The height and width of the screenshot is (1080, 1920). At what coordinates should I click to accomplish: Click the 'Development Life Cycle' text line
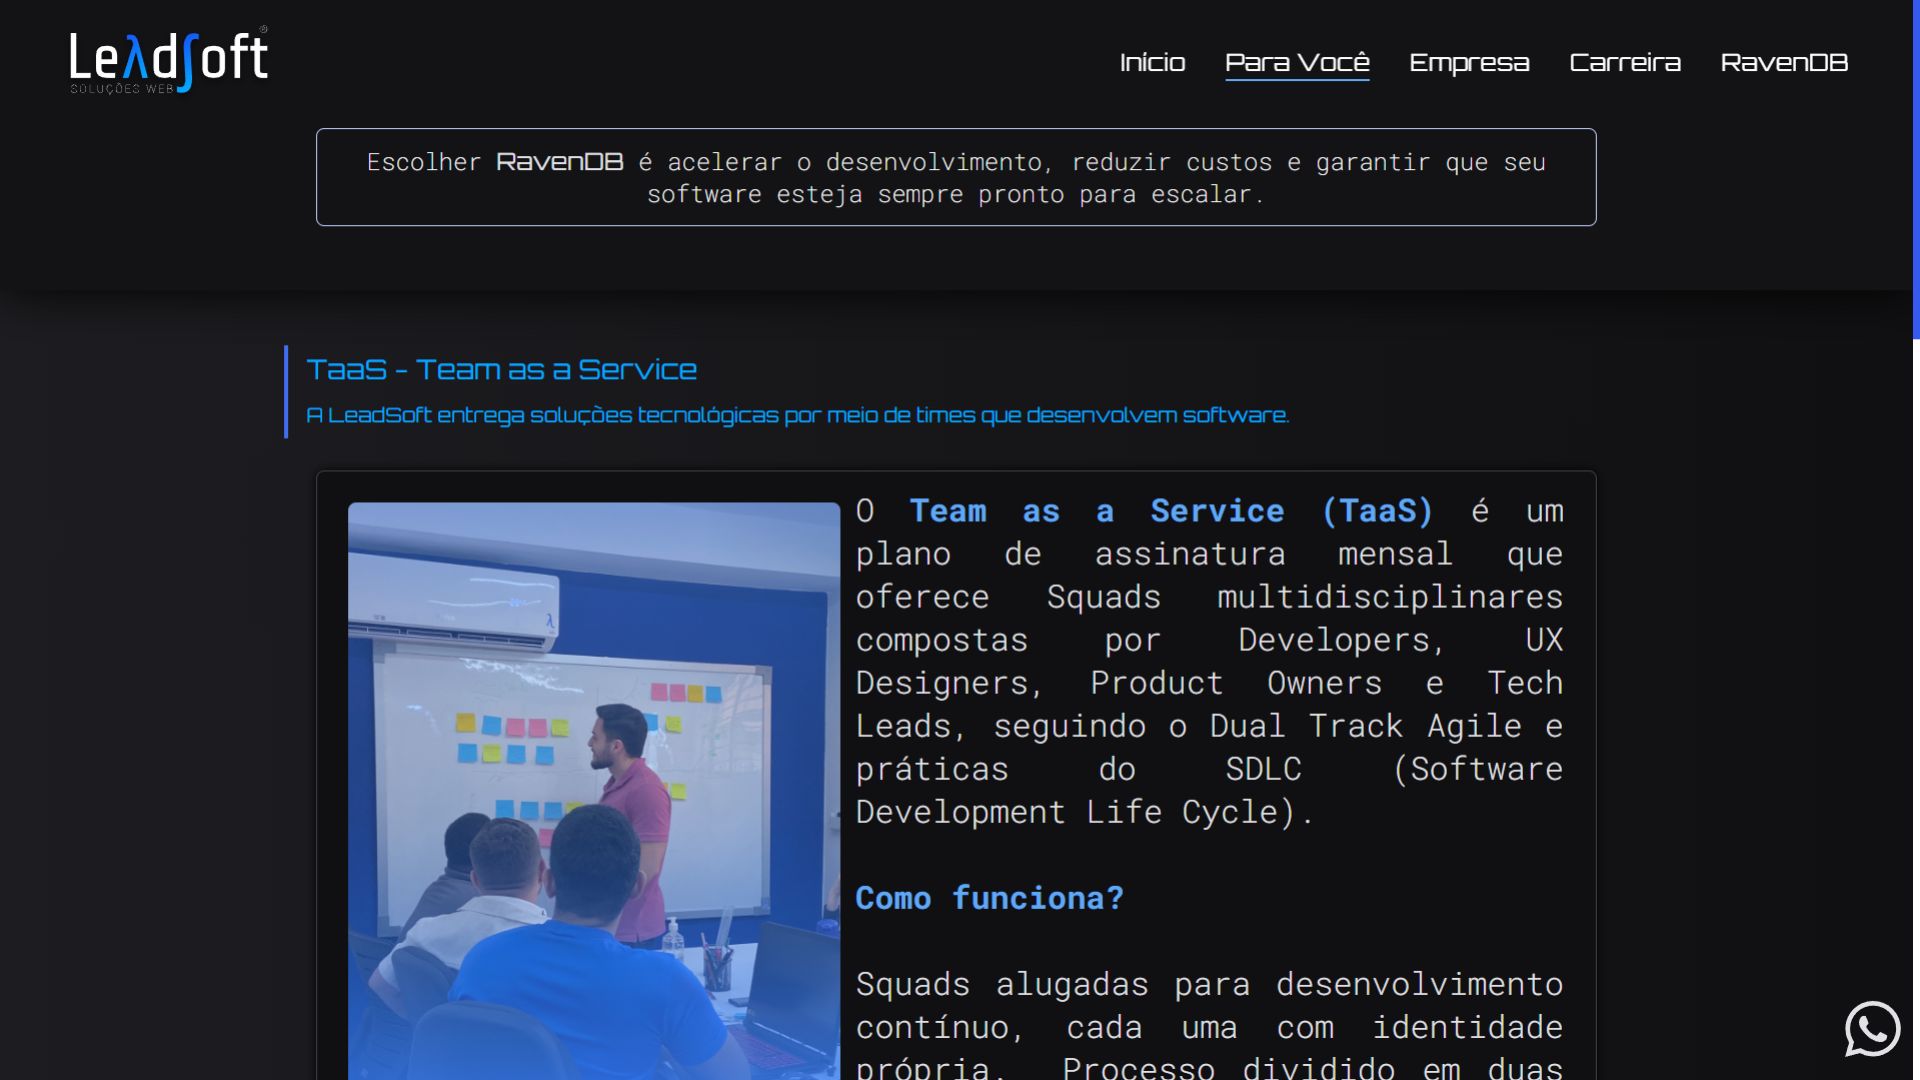coord(1083,812)
